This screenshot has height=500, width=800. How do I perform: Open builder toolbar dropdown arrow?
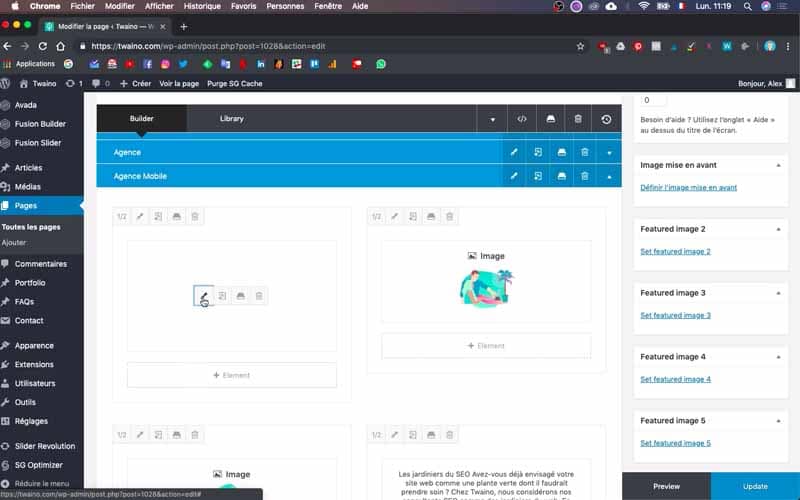[x=492, y=119]
